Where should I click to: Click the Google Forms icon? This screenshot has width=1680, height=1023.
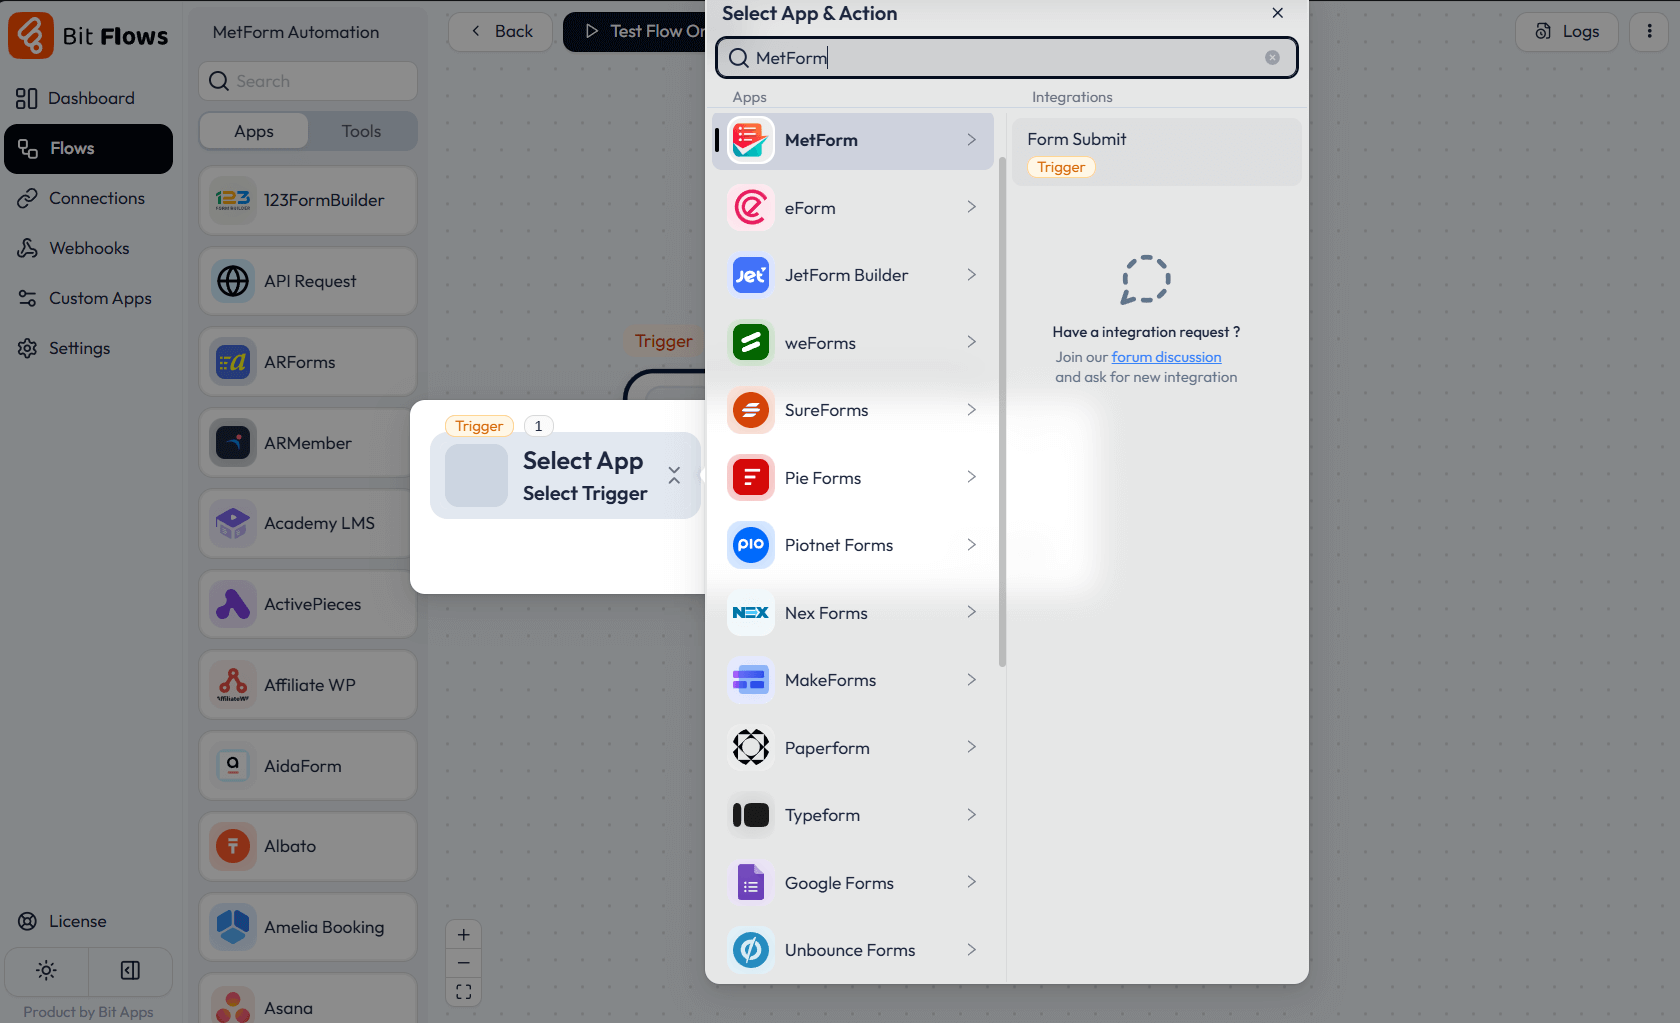coord(750,883)
